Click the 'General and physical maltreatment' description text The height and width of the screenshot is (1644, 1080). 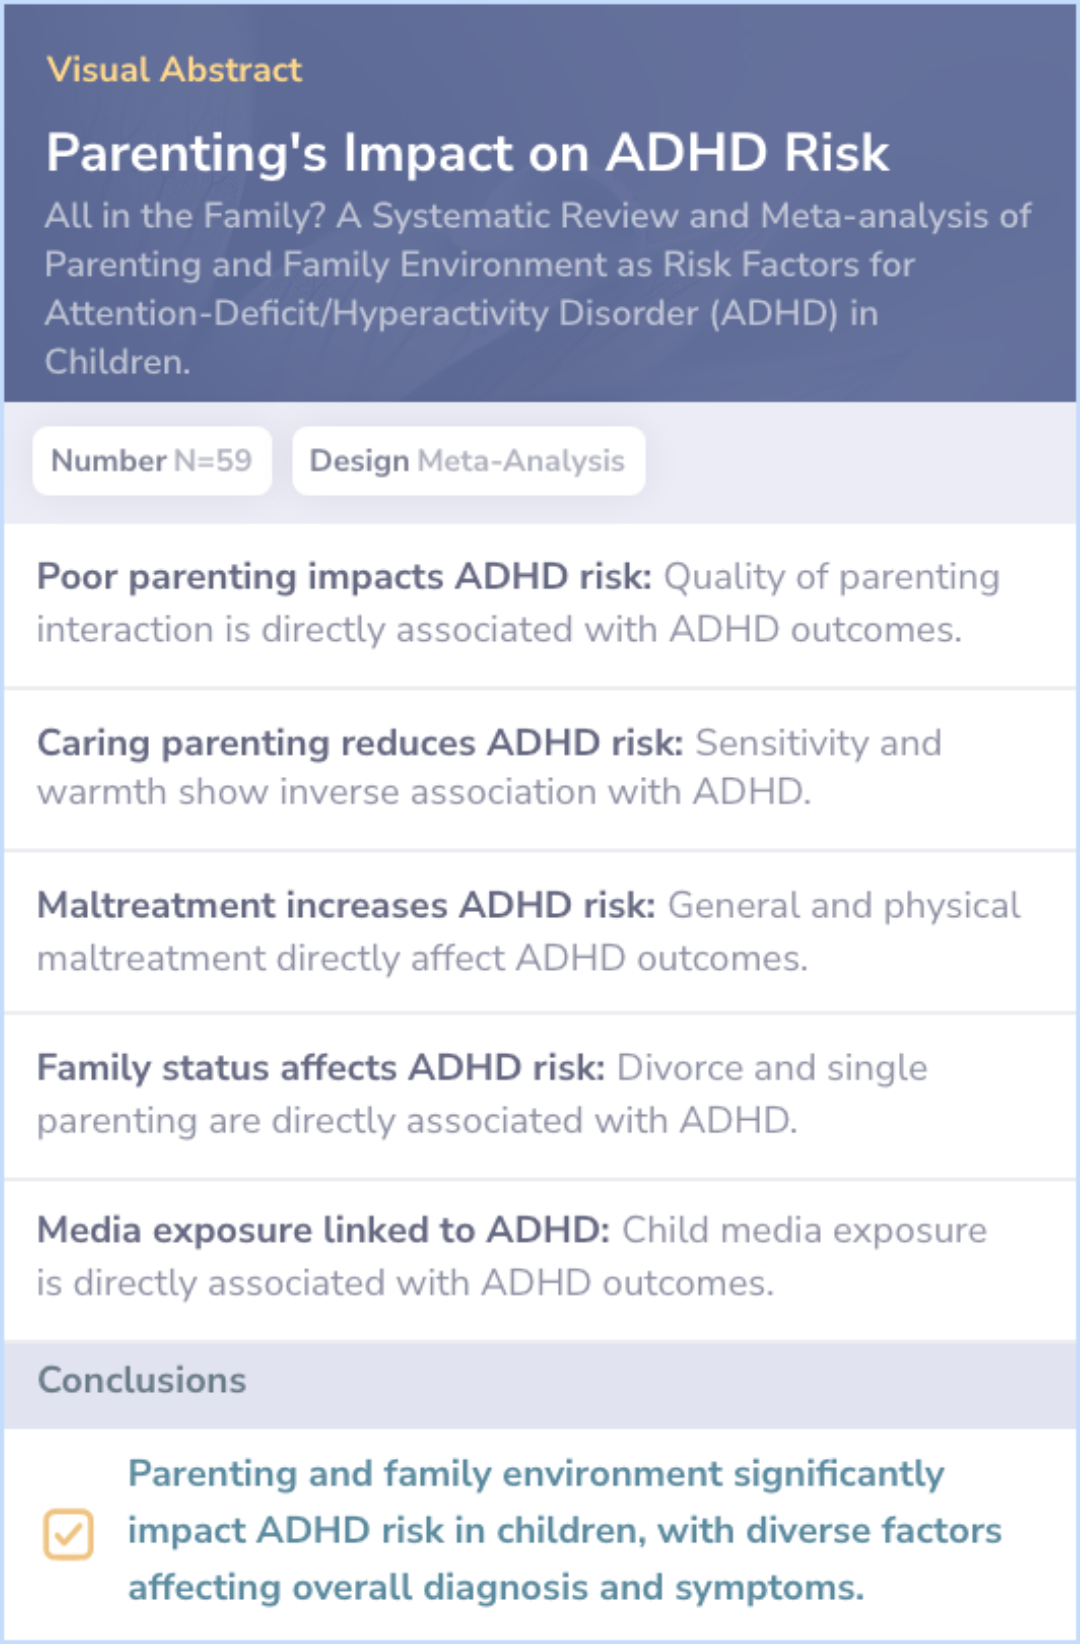pos(422,959)
